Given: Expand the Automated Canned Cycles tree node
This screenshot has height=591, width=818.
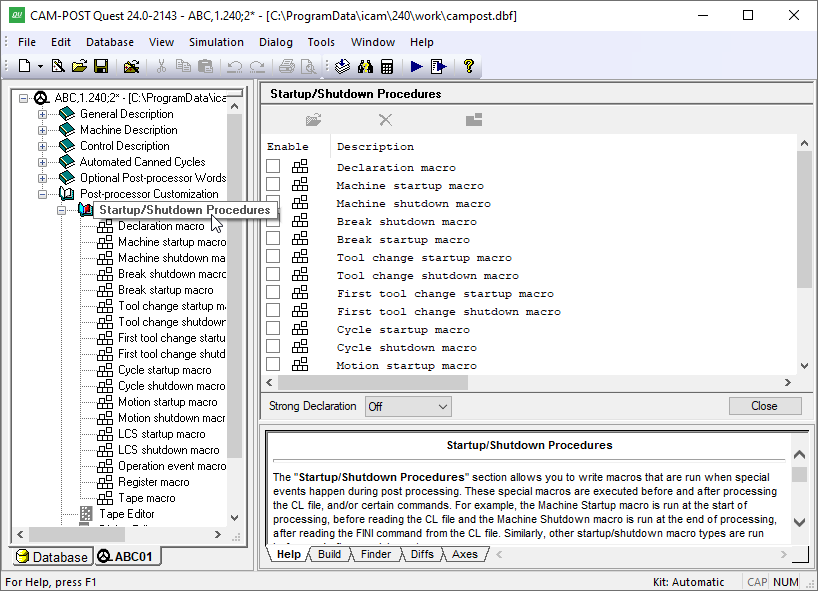Looking at the screenshot, I should 43,162.
